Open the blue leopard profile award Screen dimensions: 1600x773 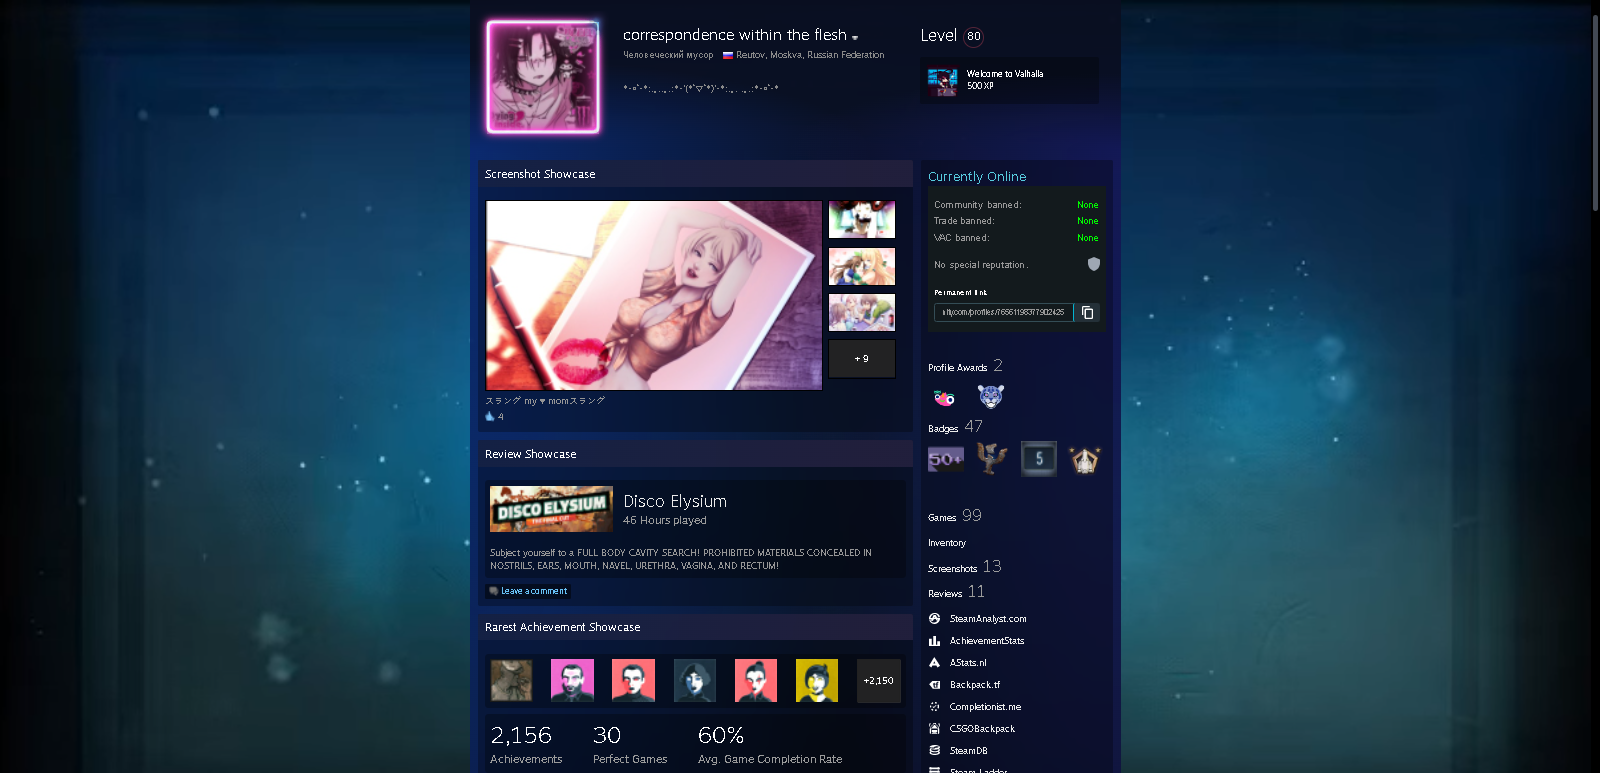point(991,397)
